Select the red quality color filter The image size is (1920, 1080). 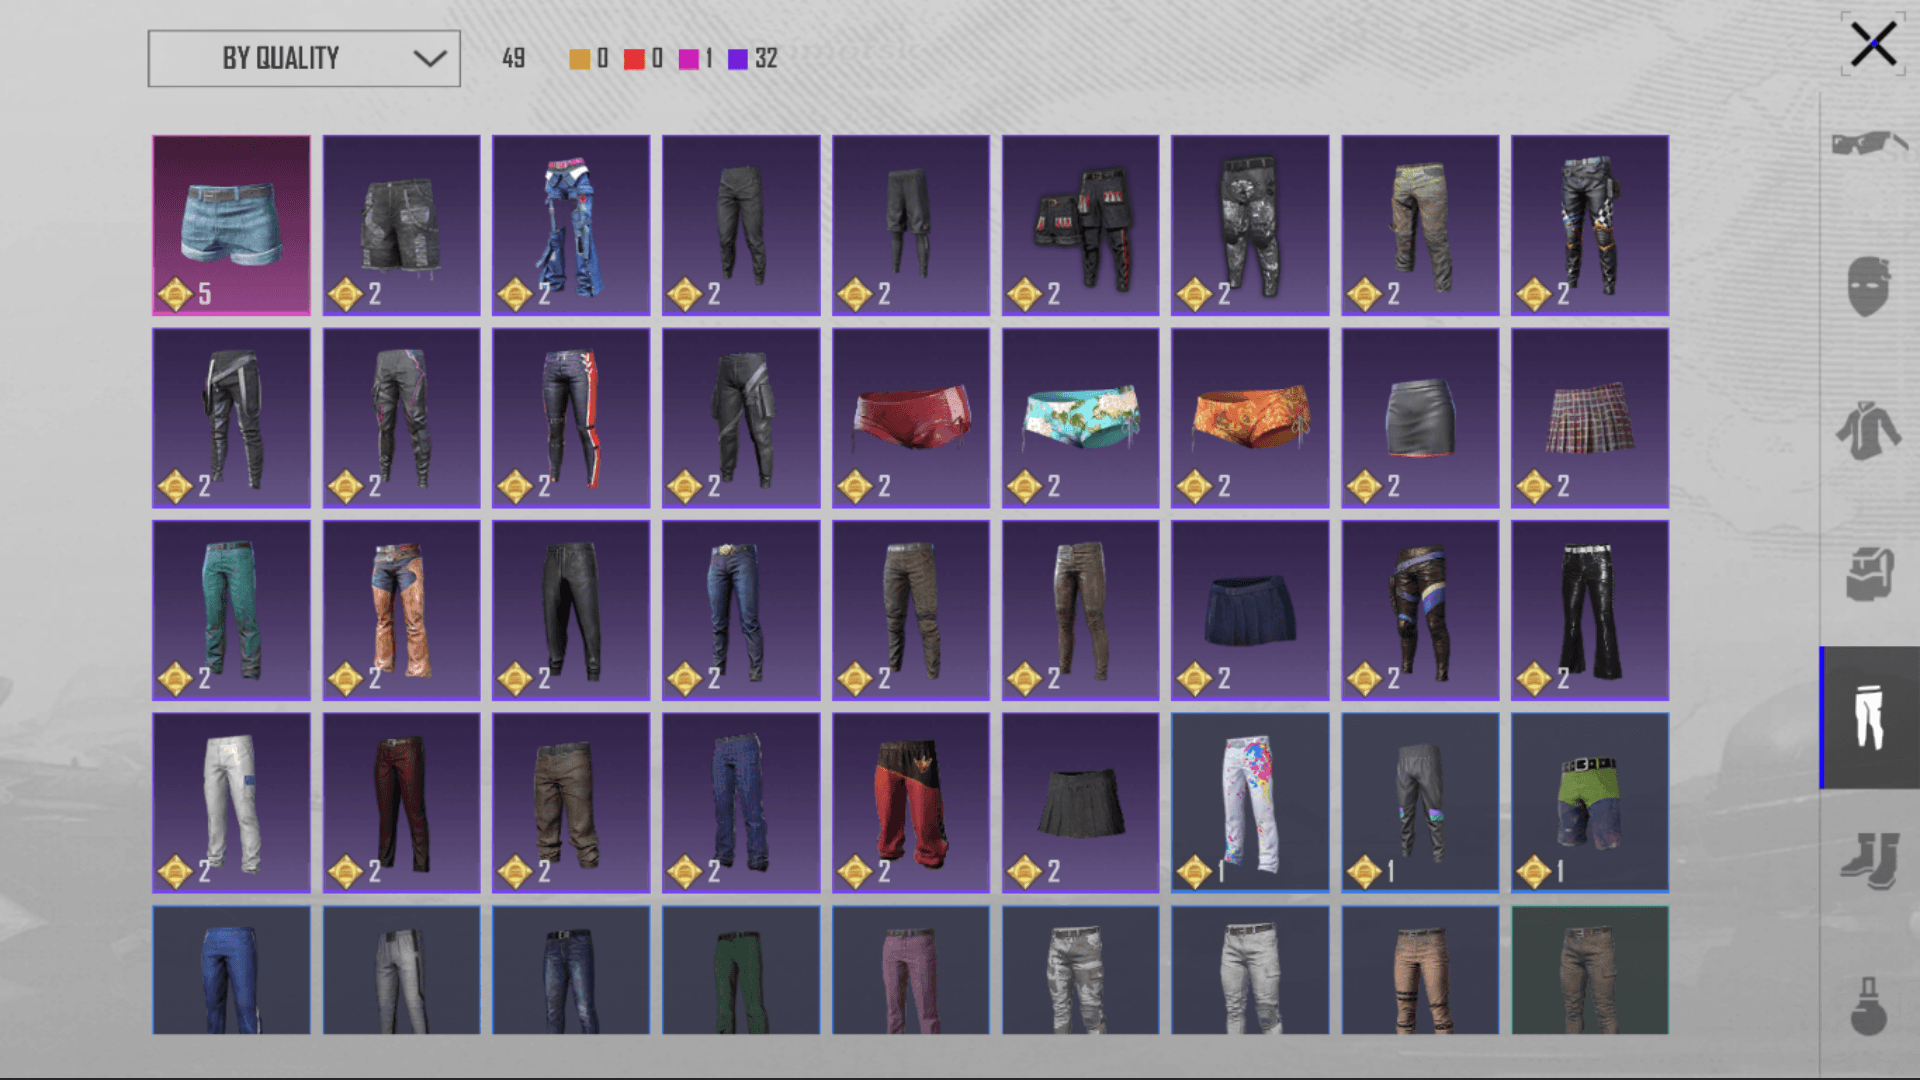634,59
